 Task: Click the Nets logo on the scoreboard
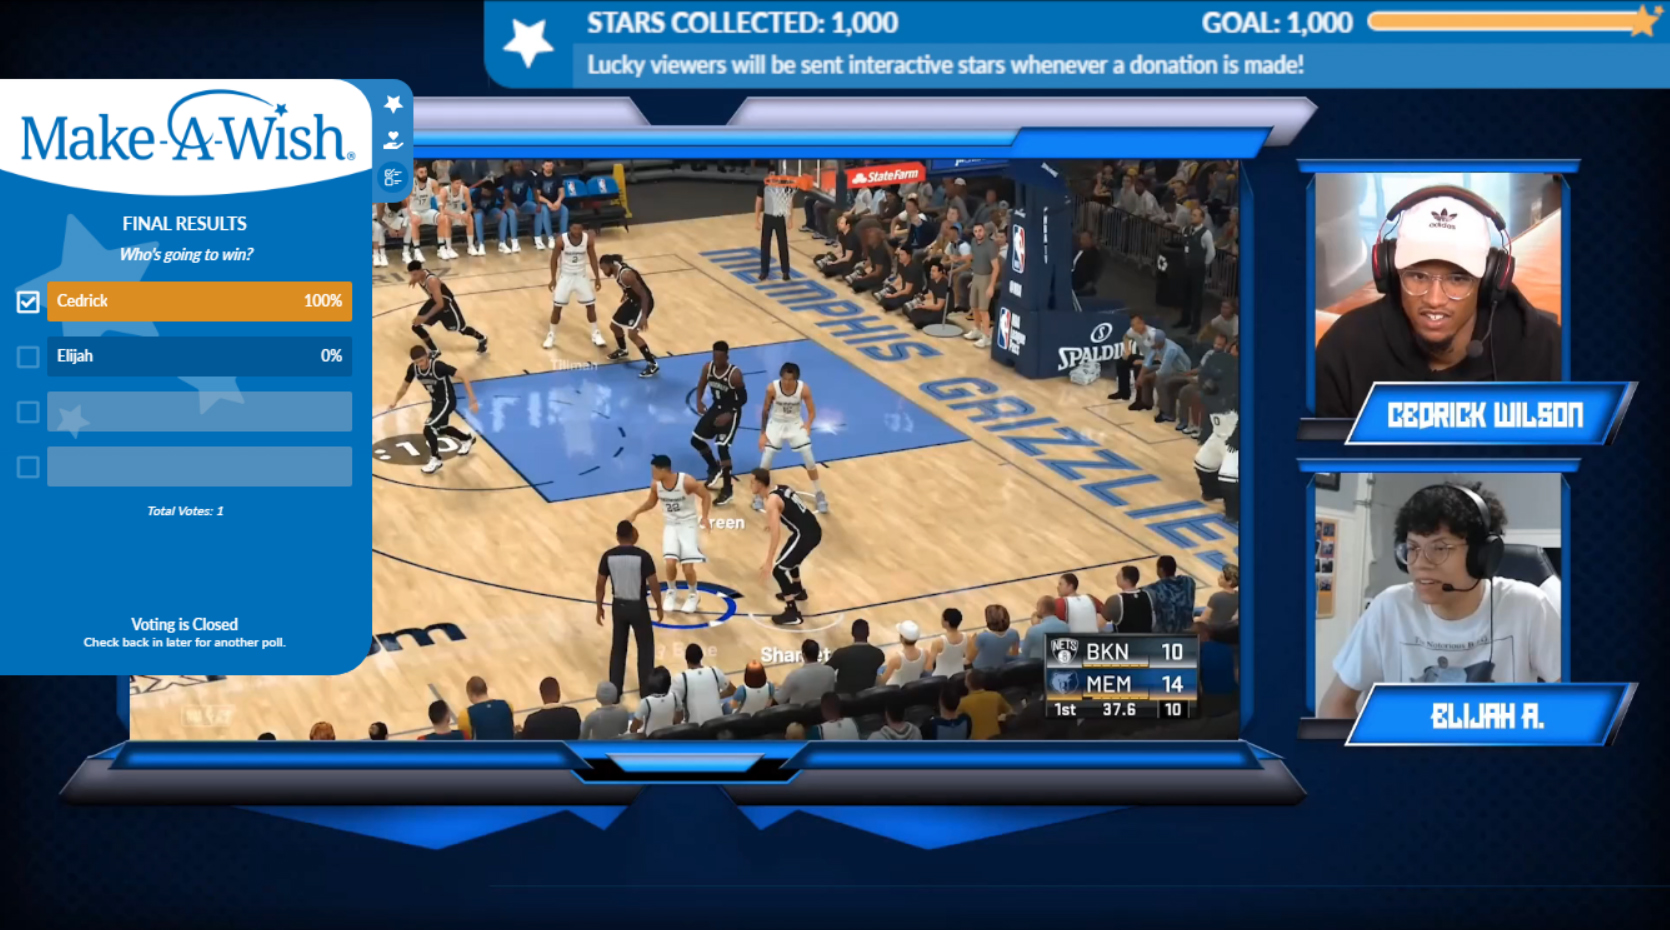coord(1063,651)
